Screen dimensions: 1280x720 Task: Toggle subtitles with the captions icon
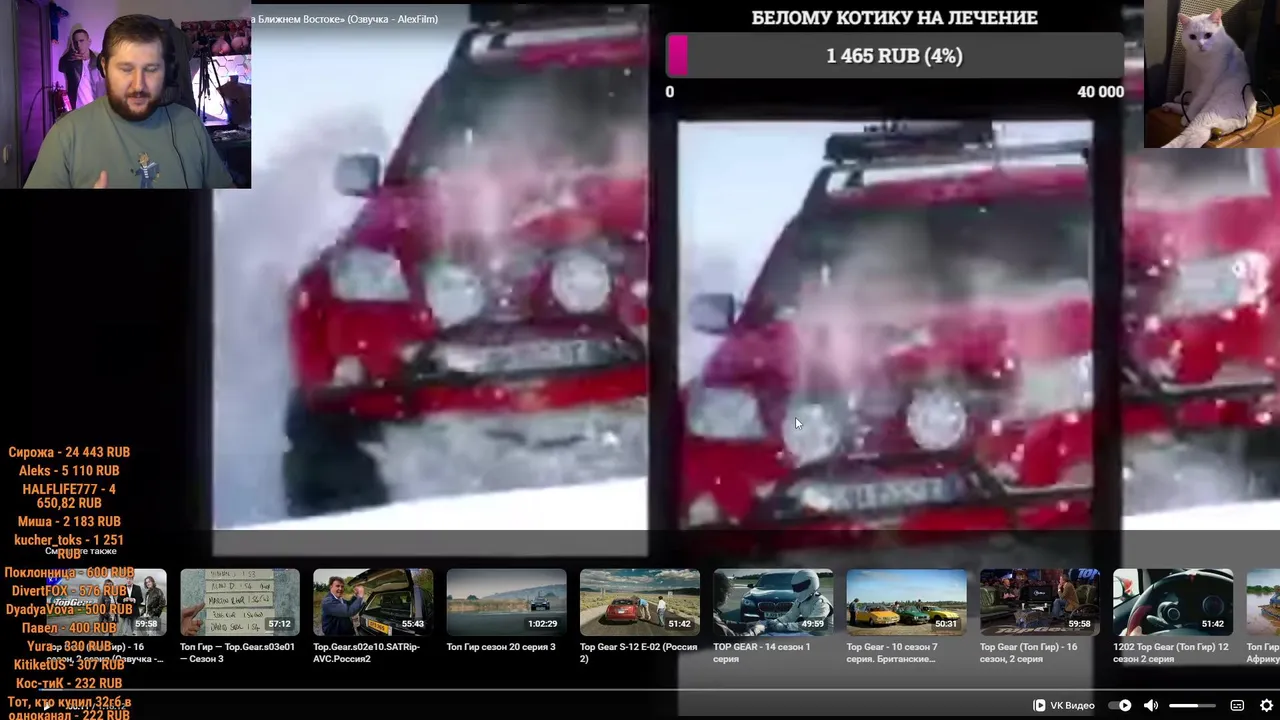(1237, 705)
